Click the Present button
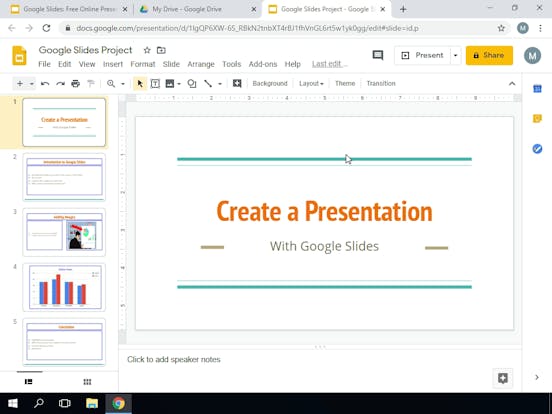Screen dimensions: 552x414 click(x=422, y=55)
